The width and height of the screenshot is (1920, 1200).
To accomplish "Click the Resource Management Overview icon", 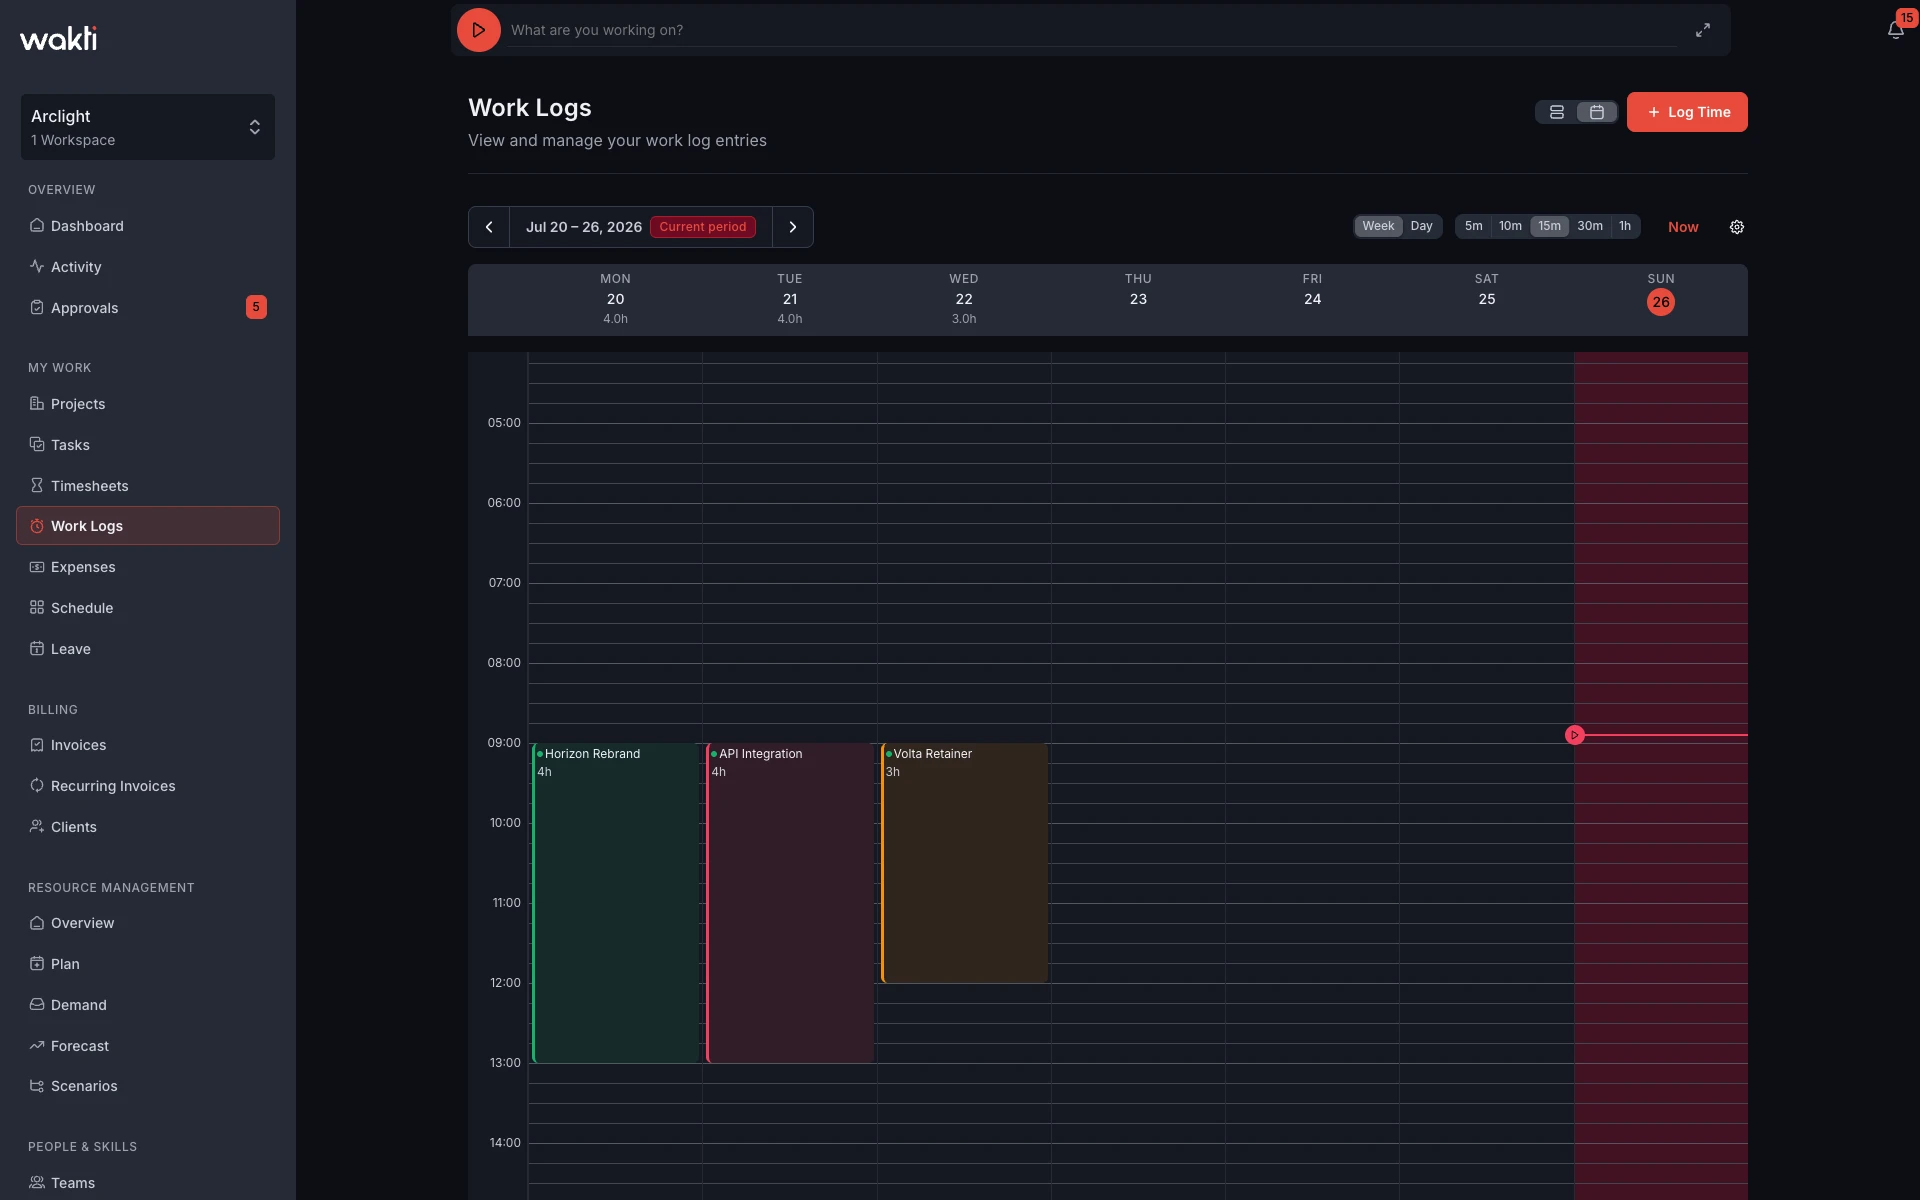I will point(37,923).
